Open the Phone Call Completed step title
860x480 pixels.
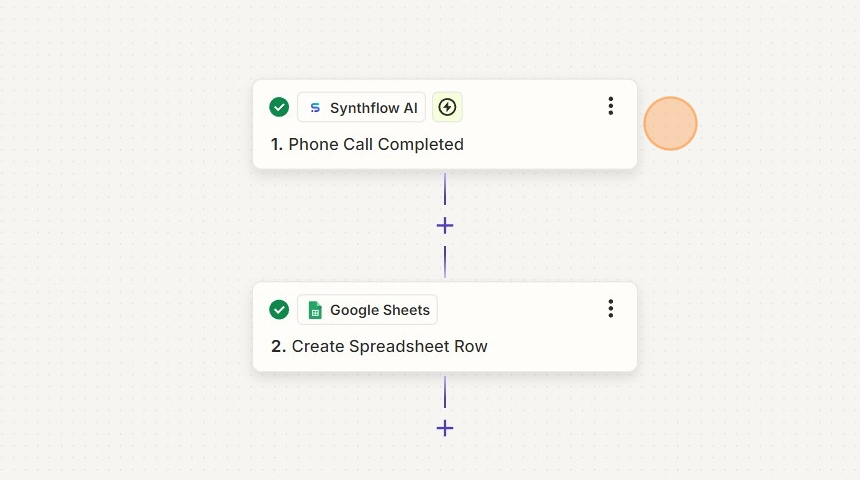(375, 144)
